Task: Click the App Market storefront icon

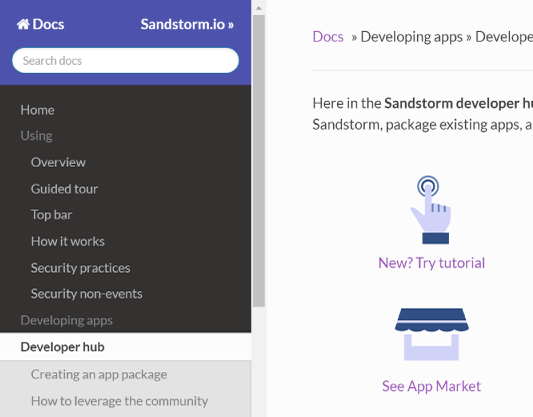Action: pyautogui.click(x=432, y=334)
